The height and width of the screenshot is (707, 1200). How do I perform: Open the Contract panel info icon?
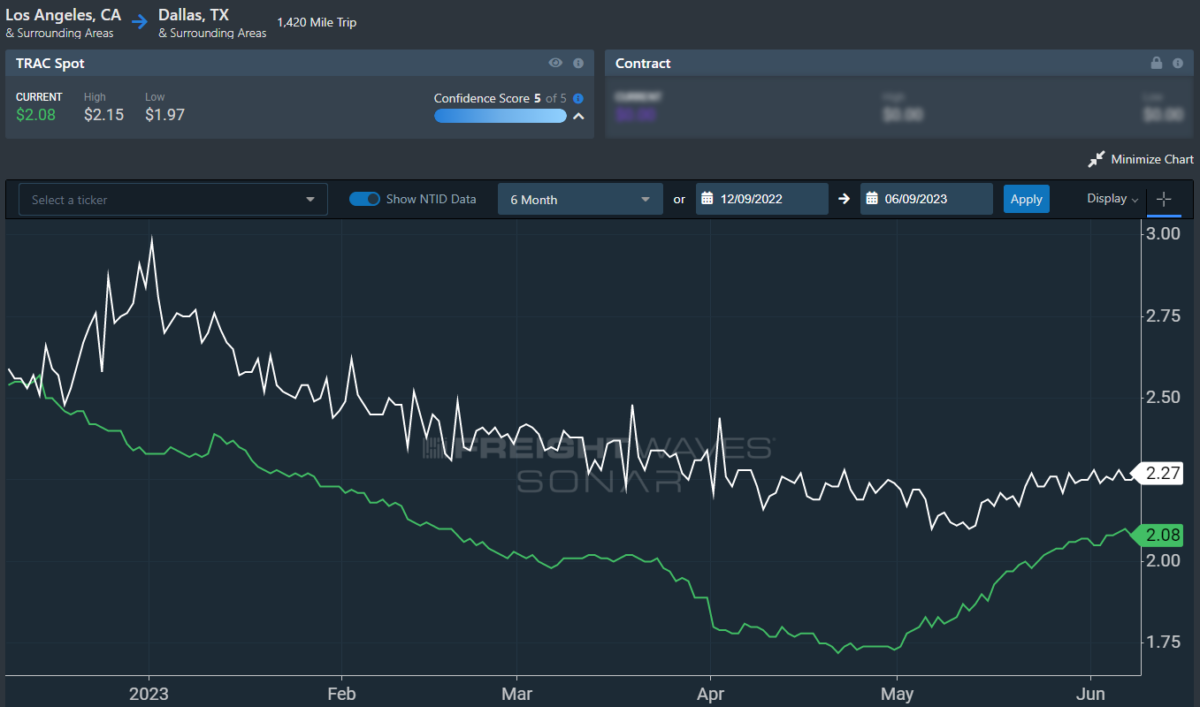coord(1178,63)
